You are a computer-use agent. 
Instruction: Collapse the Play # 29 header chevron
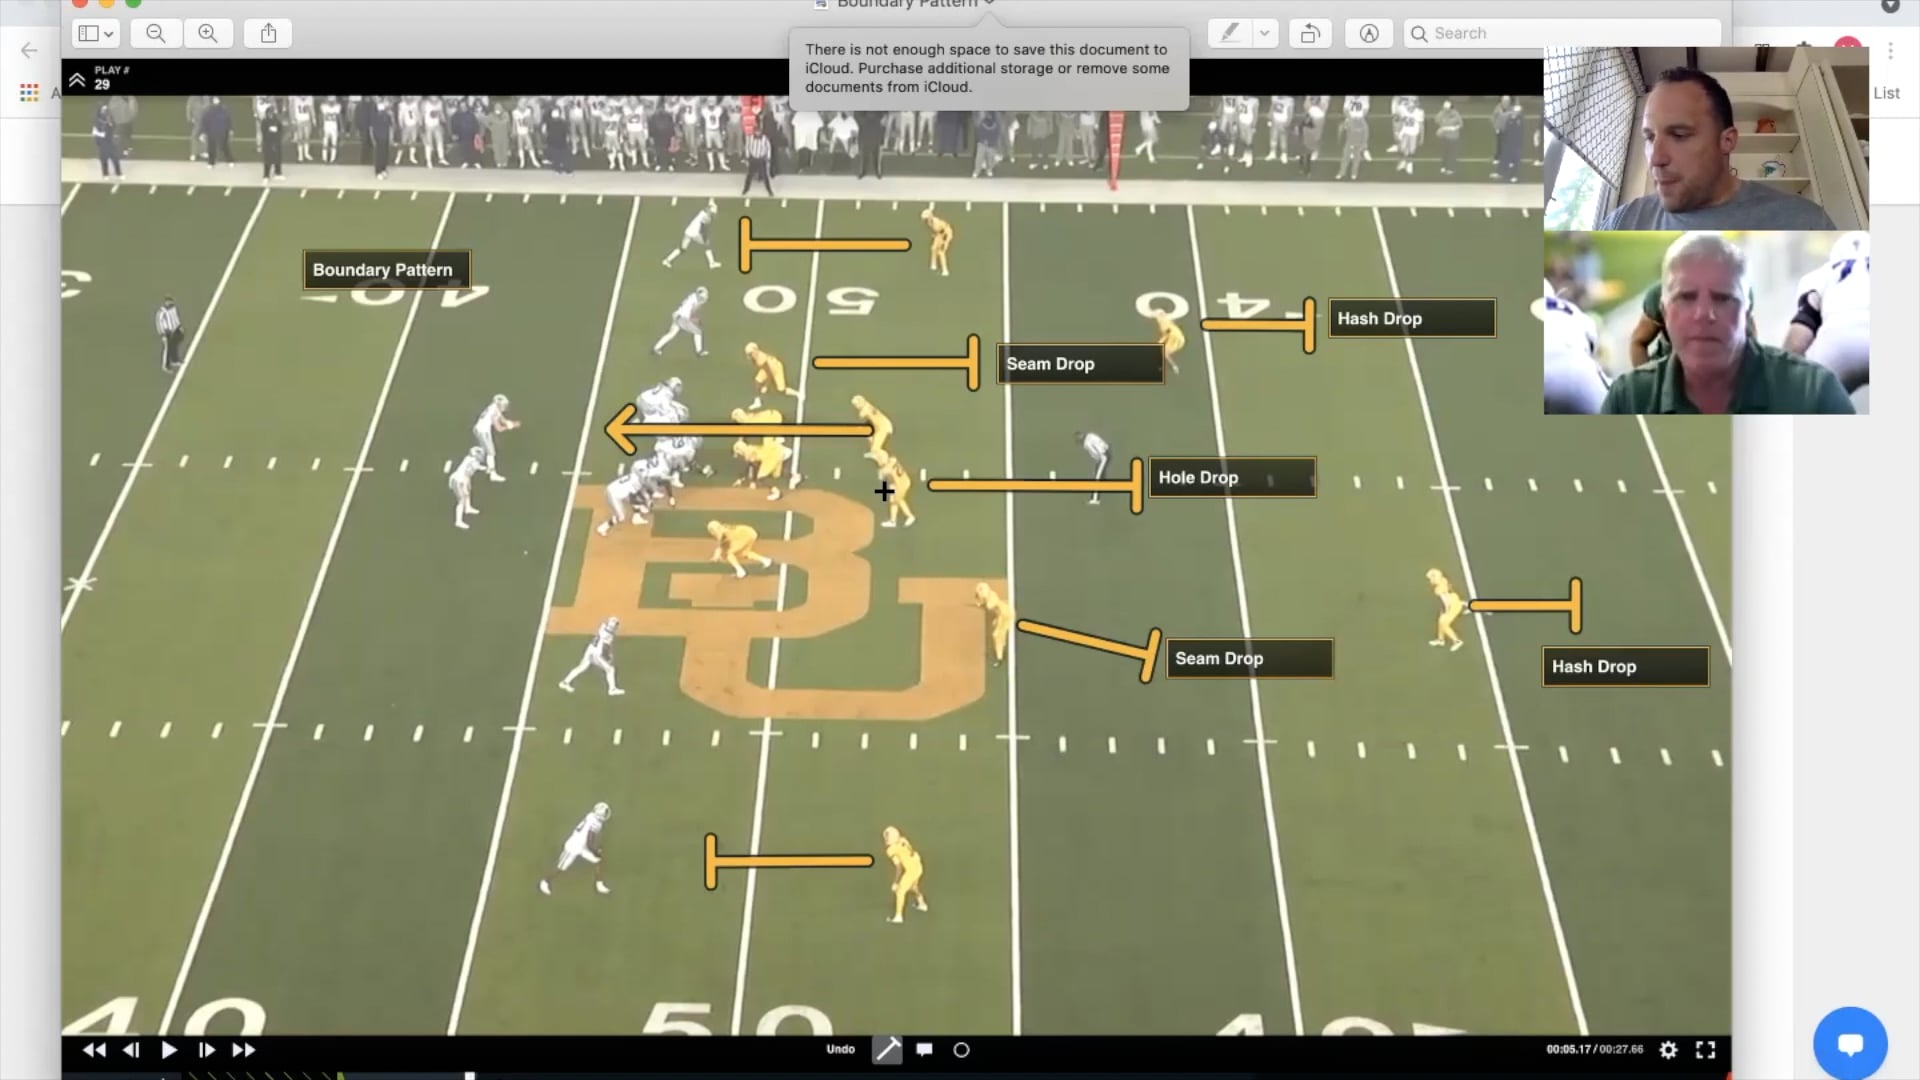pos(77,79)
